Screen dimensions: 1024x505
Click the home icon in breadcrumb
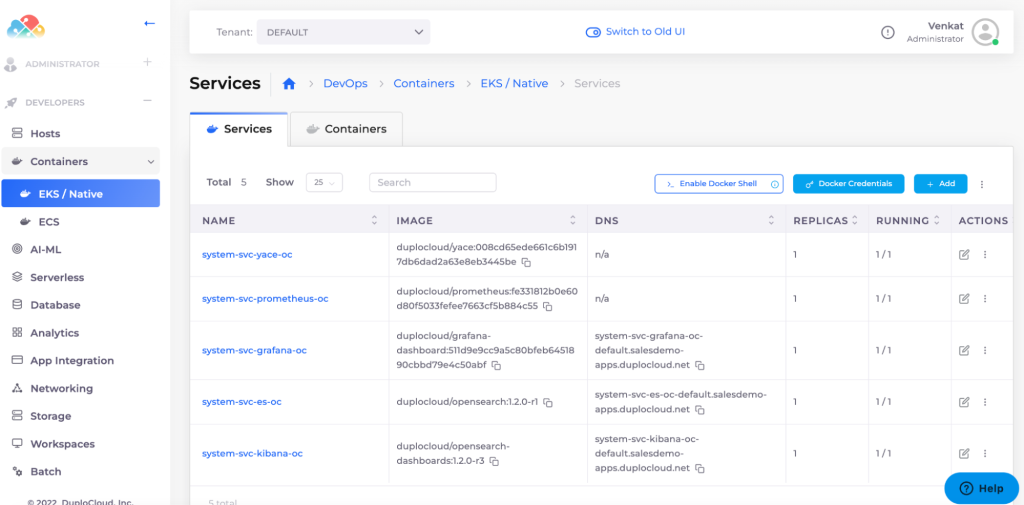[289, 84]
